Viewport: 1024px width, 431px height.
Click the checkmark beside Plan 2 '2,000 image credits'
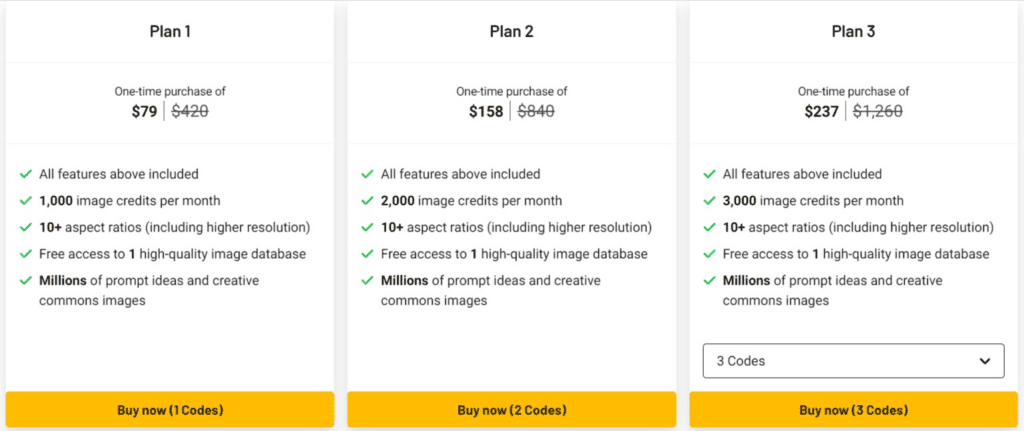(368, 201)
